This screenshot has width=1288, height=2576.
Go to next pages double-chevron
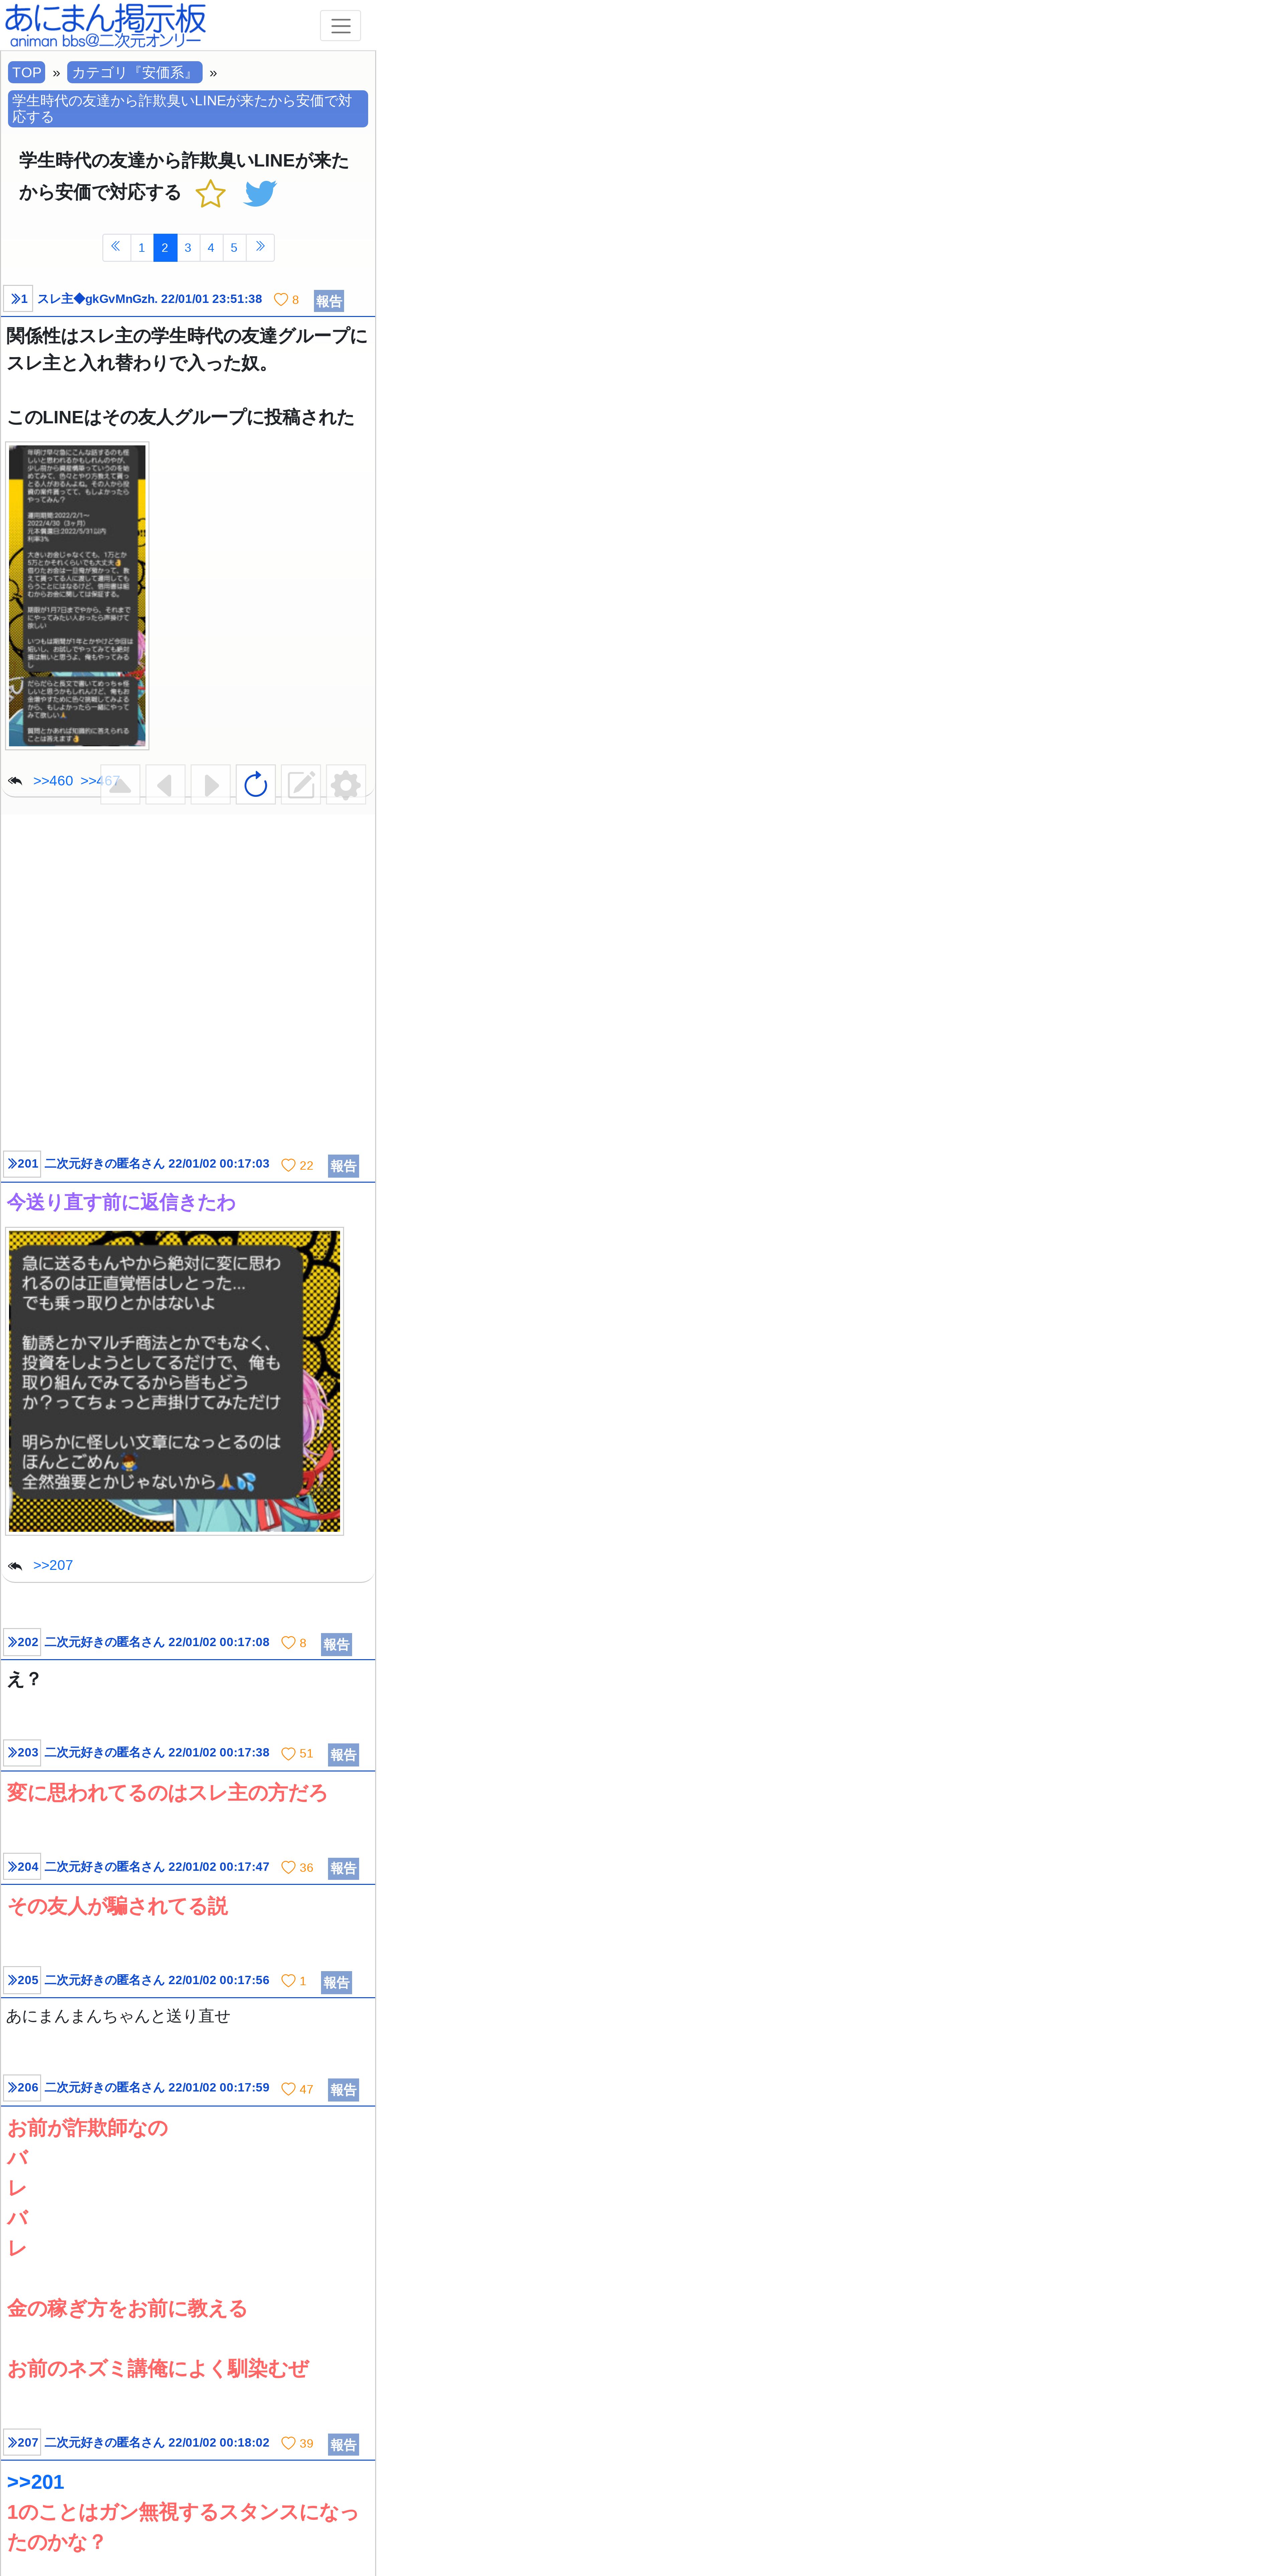point(260,247)
